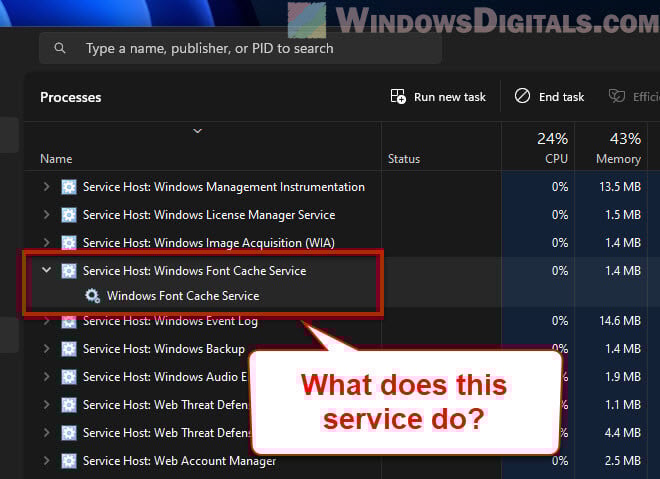Click the Windows Event Log gear icon

pos(69,322)
